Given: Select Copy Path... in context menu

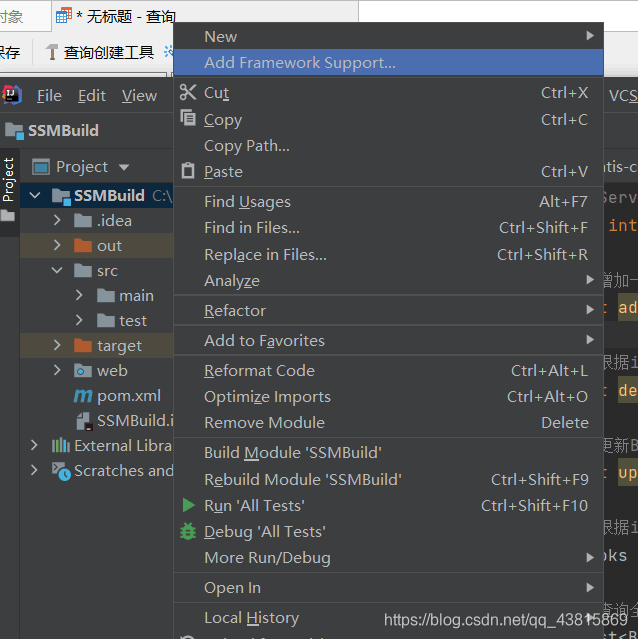Looking at the screenshot, I should 388,145.
